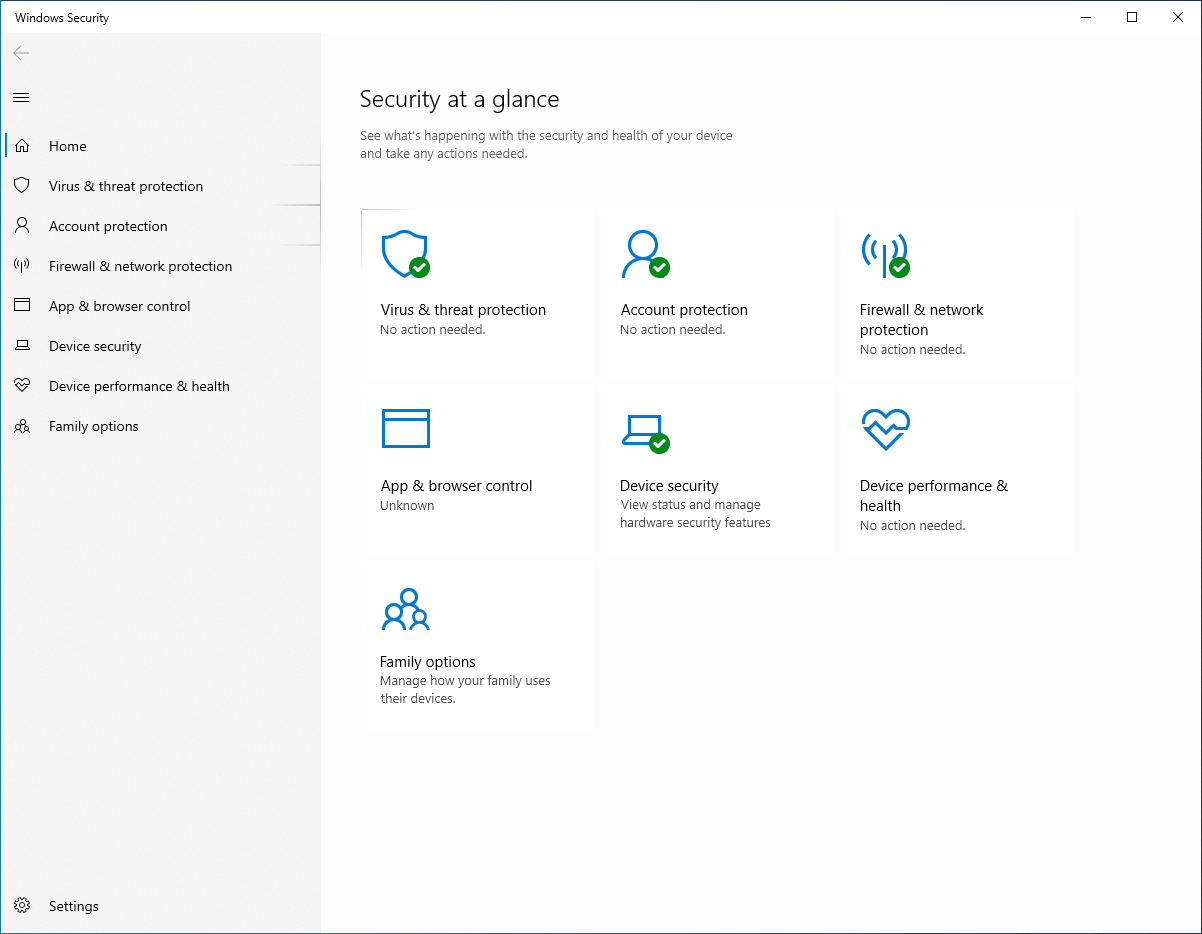Open the Firewall & network protection tile title
The width and height of the screenshot is (1202, 934).
click(921, 320)
